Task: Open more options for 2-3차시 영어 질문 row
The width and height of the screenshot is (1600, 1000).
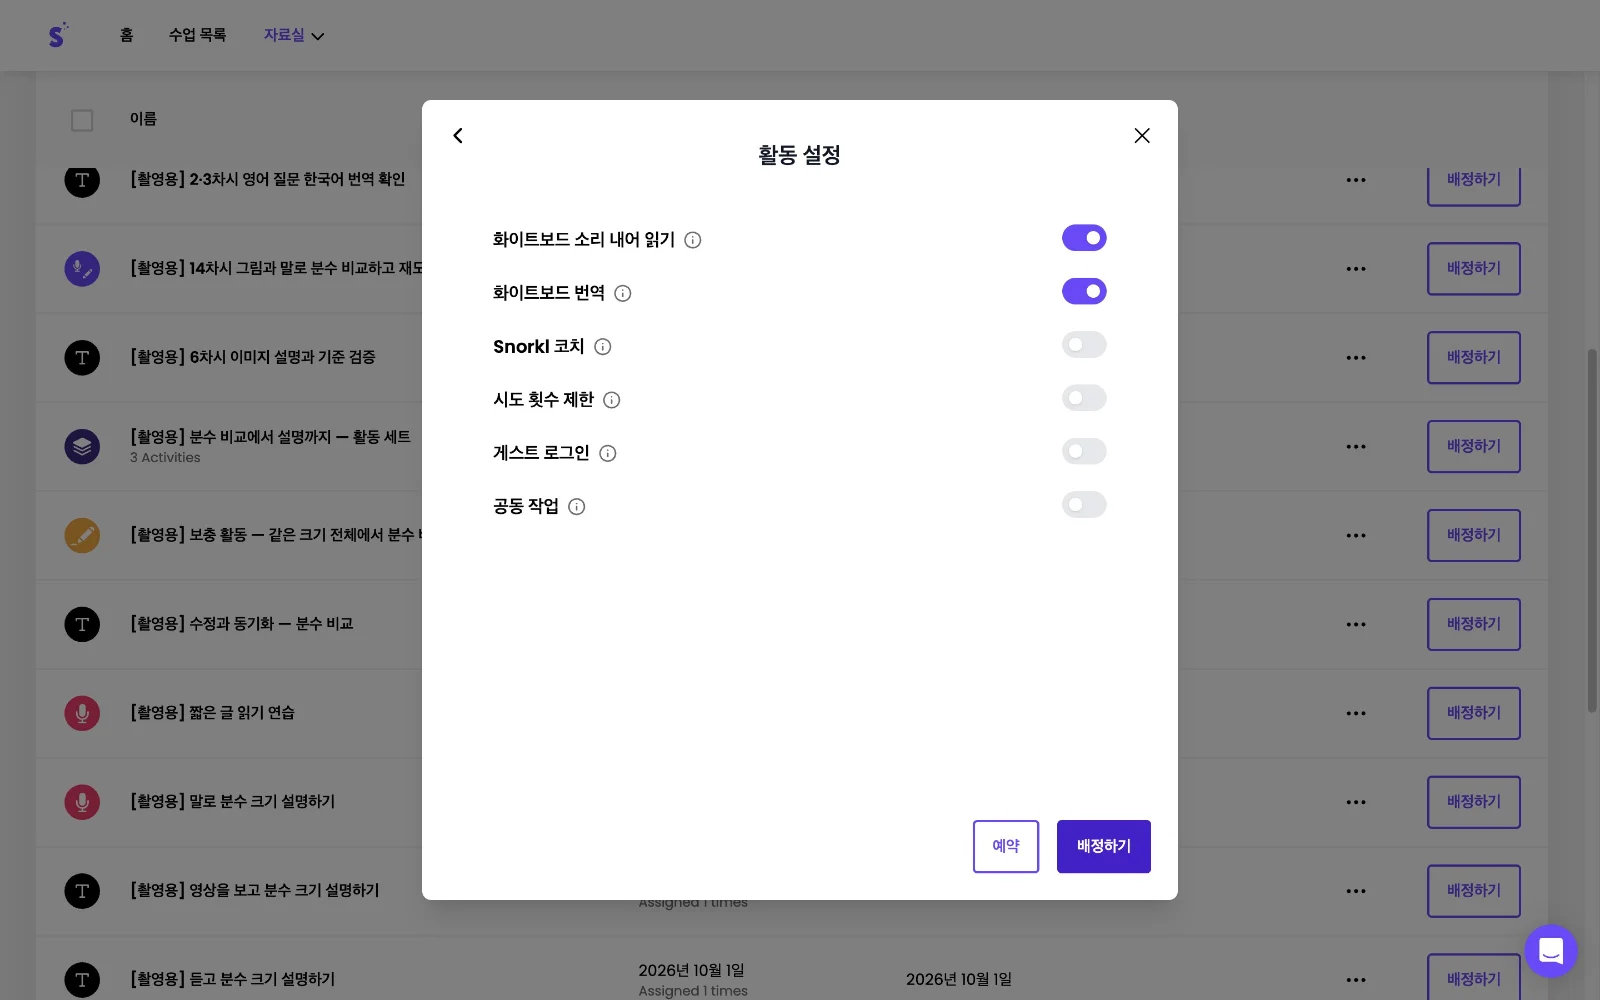Action: [1356, 180]
